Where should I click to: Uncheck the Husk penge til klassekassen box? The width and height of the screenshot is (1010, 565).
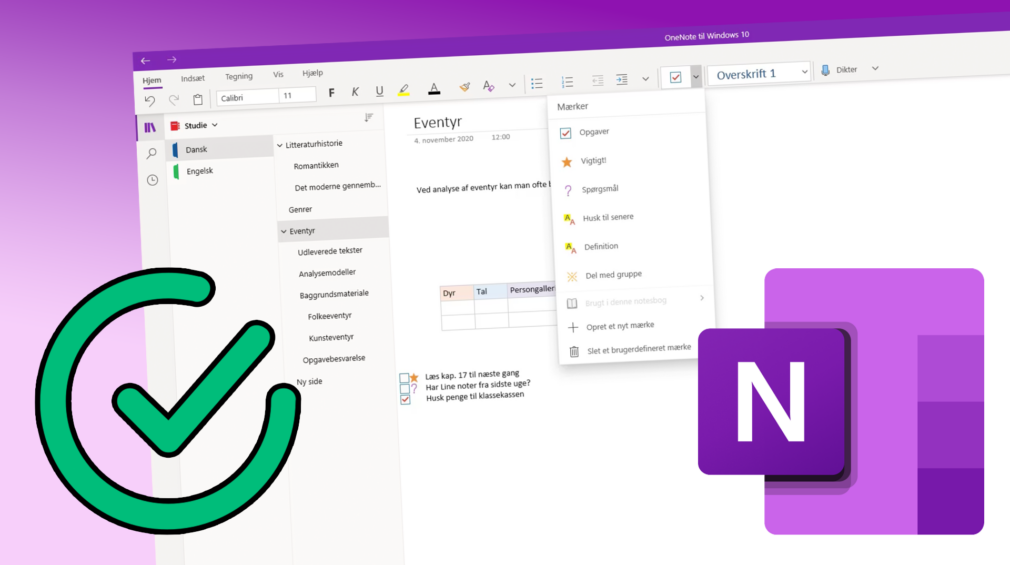pyautogui.click(x=405, y=400)
